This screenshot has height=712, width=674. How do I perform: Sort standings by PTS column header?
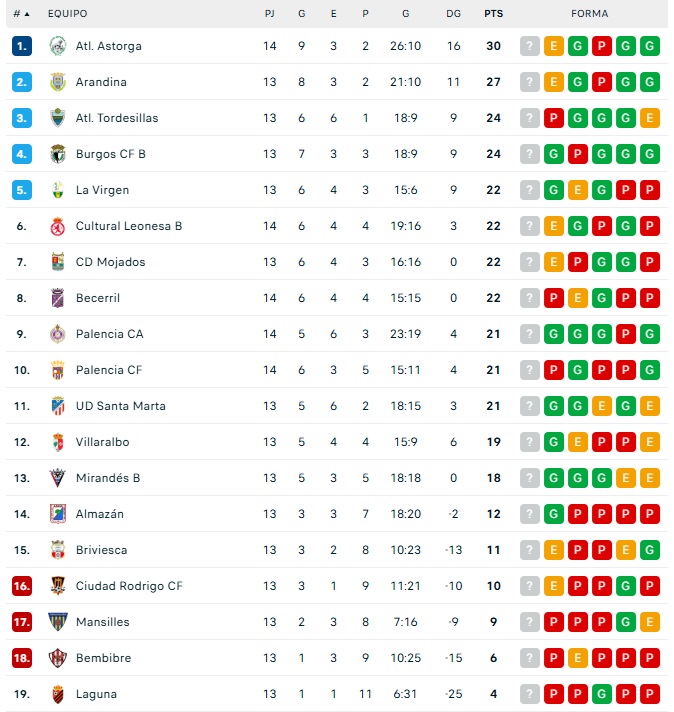tap(493, 14)
